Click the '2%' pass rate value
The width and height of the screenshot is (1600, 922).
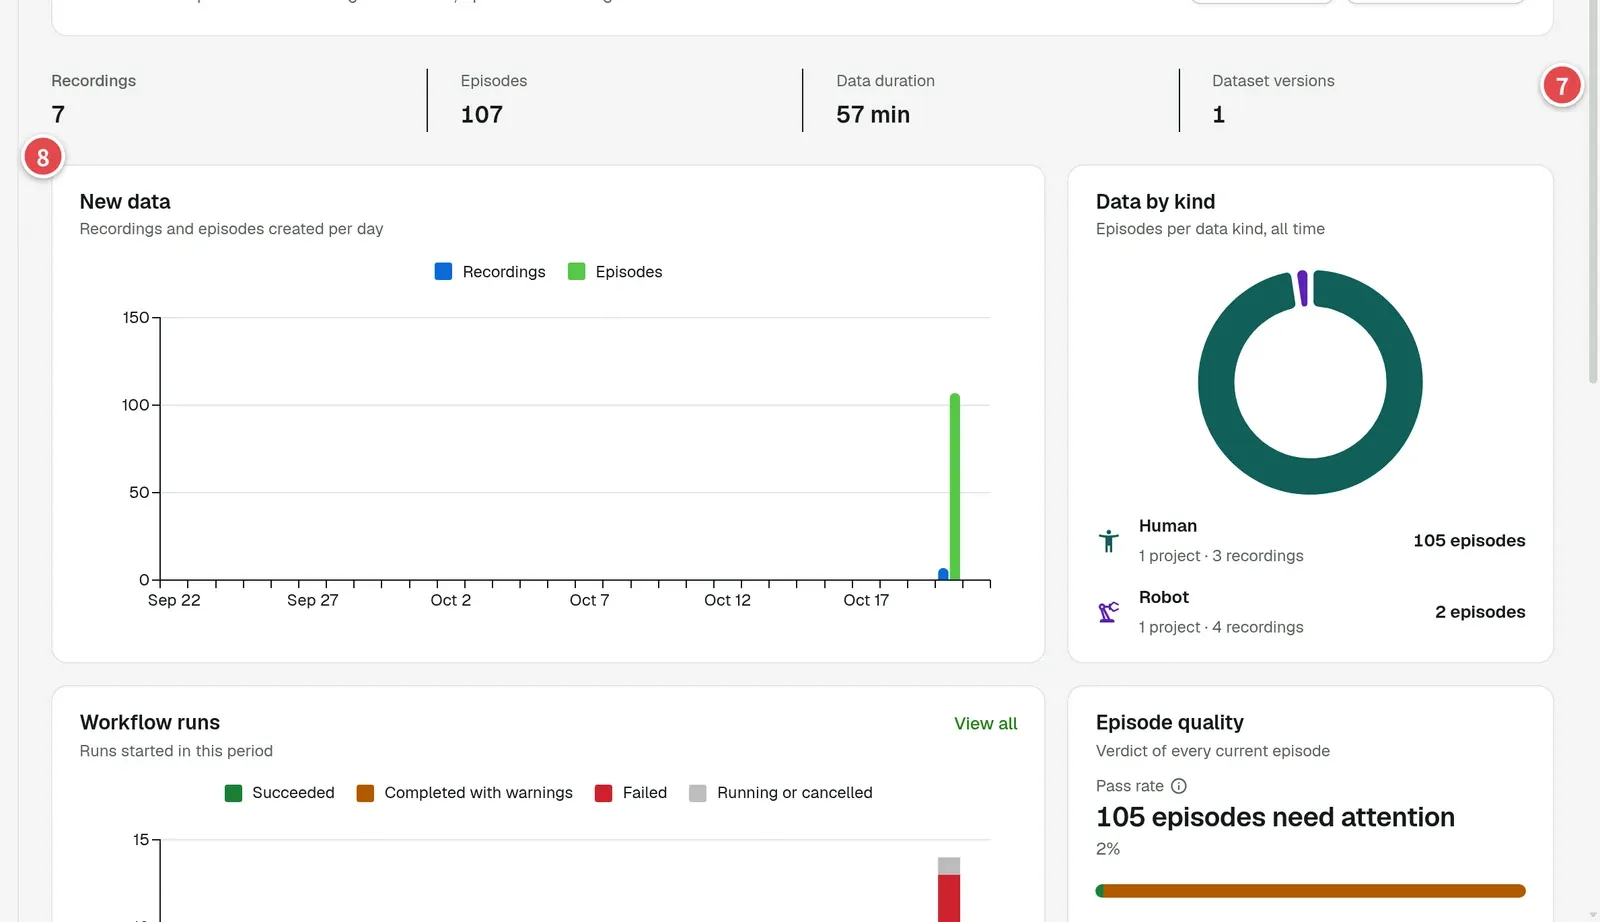point(1108,849)
